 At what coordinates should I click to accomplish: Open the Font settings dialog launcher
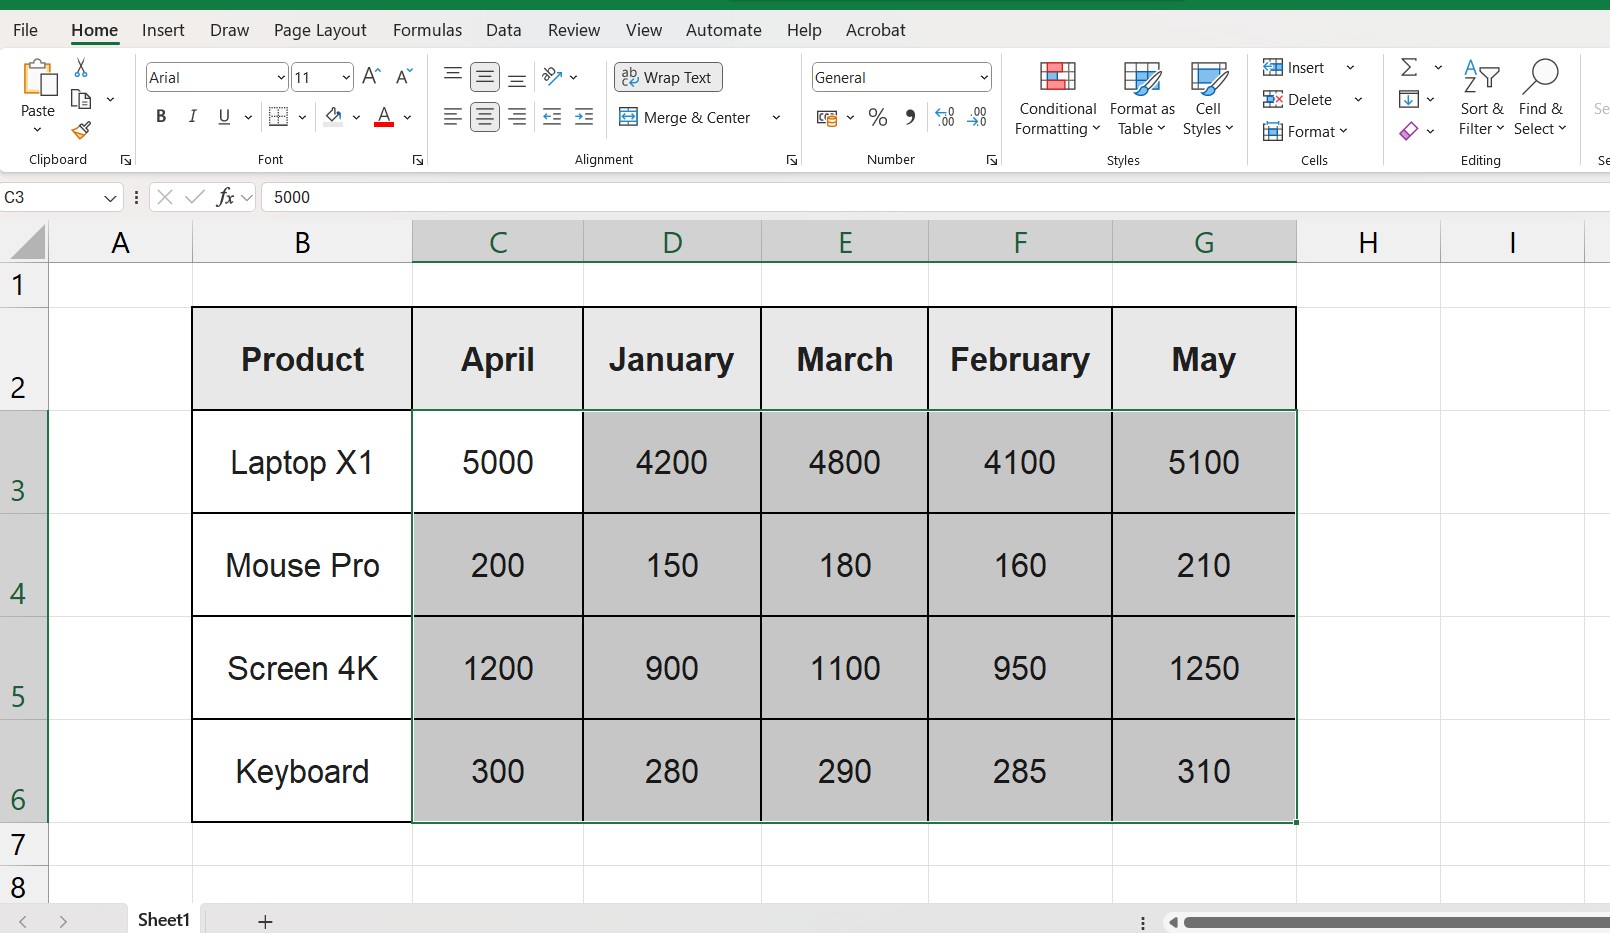pos(417,159)
